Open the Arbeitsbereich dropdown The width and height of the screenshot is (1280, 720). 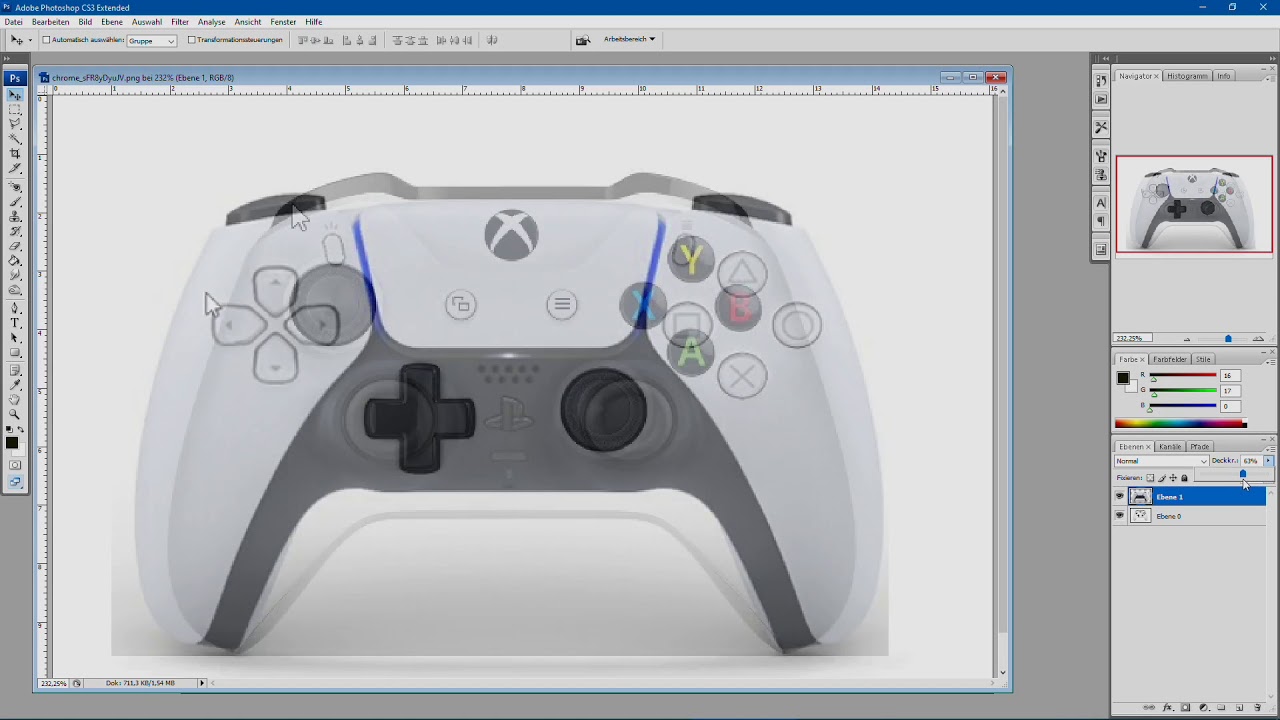[x=629, y=40]
